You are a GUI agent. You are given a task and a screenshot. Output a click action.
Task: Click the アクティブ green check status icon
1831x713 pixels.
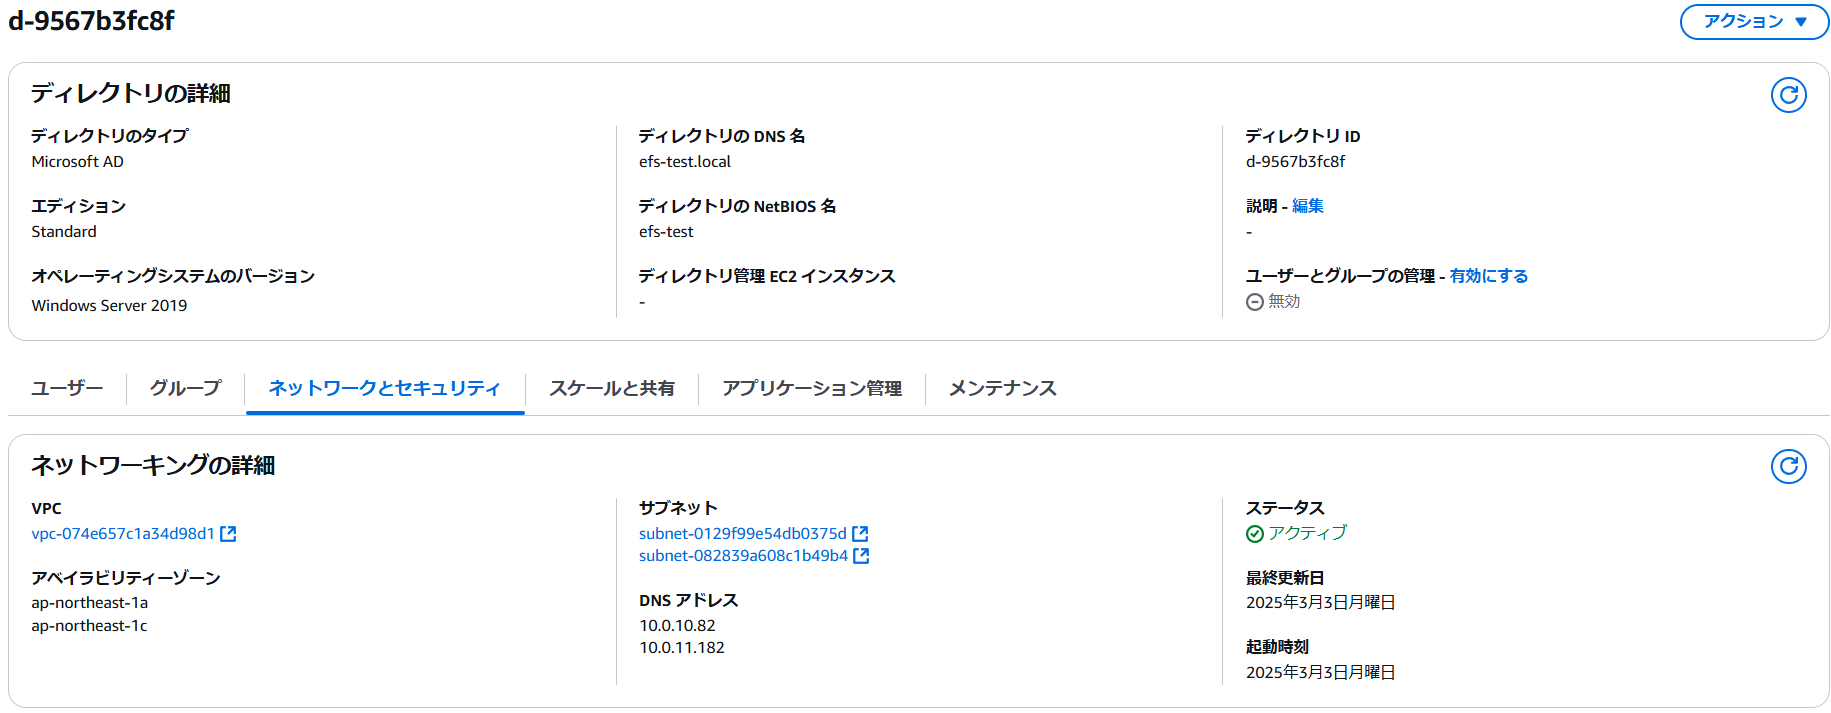1254,534
